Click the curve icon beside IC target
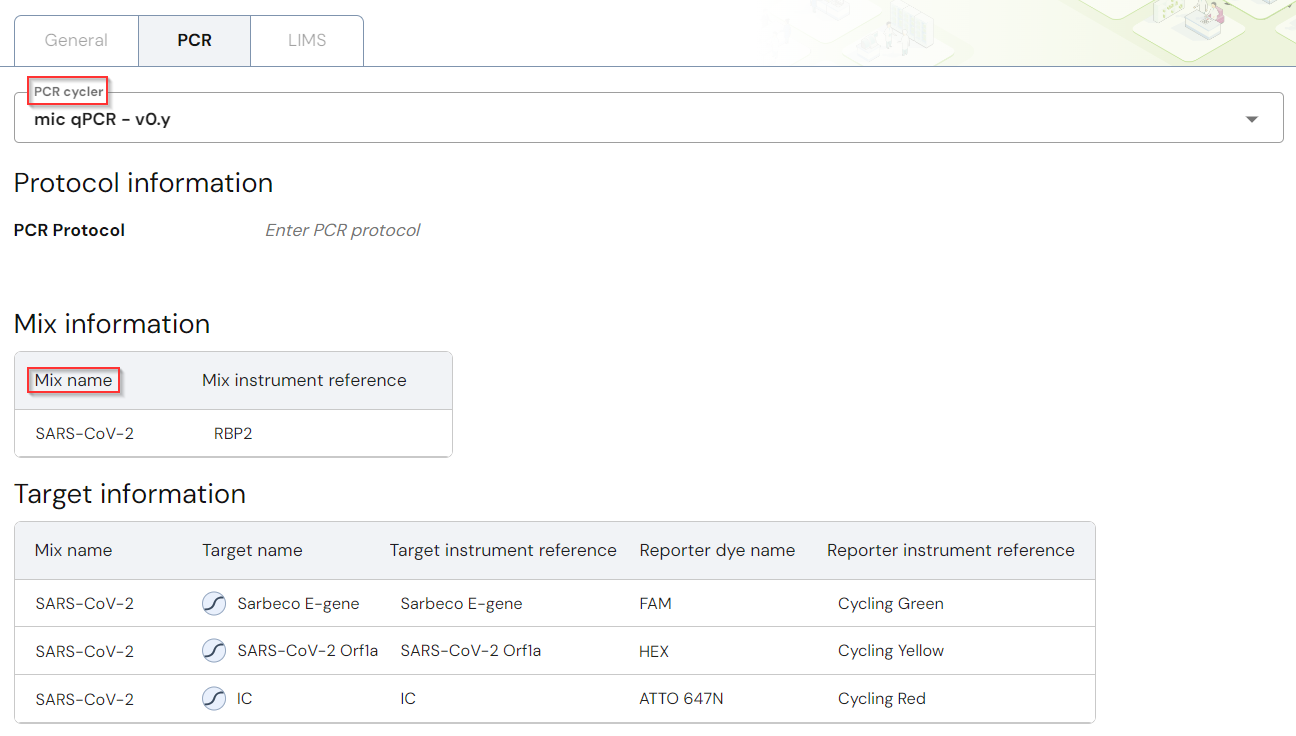1296x736 pixels. pos(214,699)
